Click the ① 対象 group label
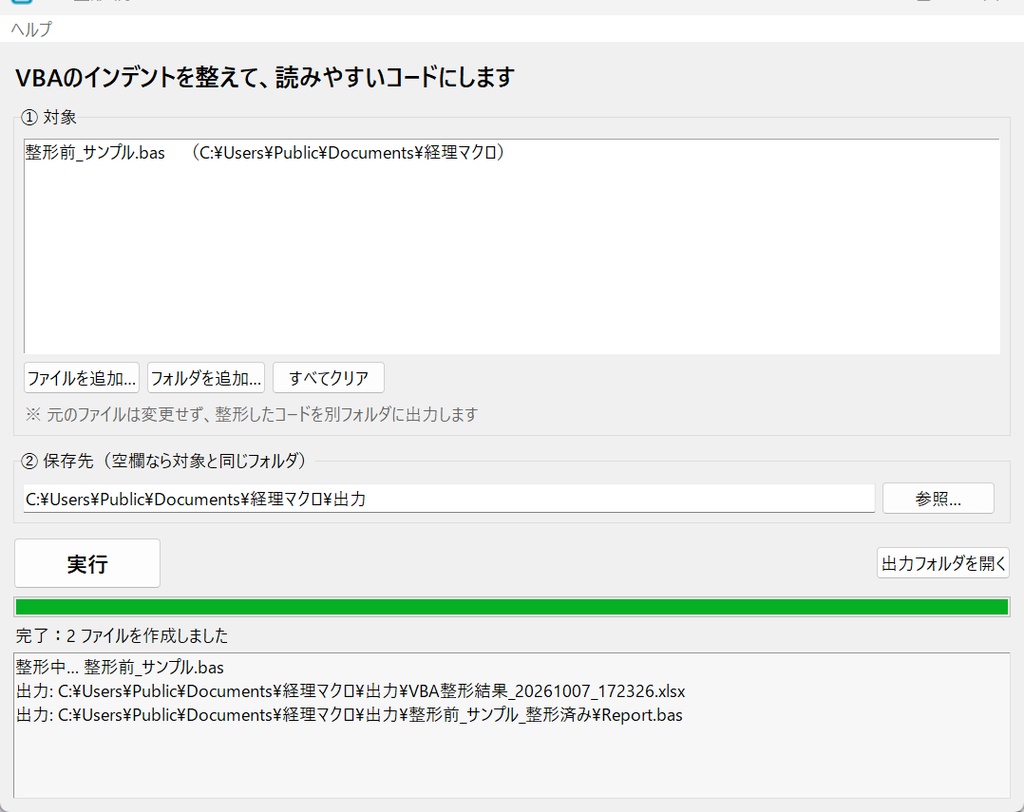The height and width of the screenshot is (812, 1024). tap(49, 118)
